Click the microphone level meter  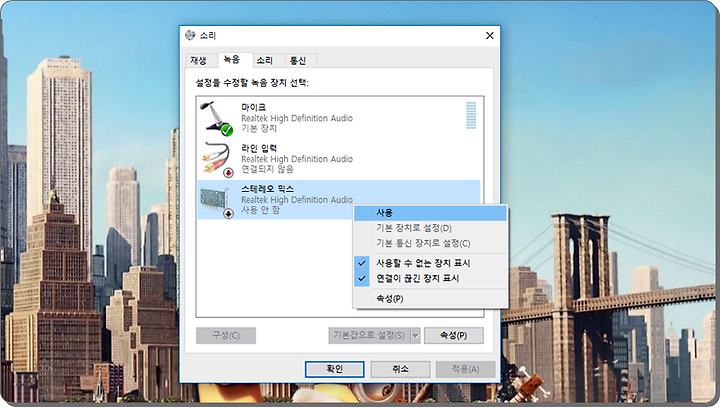coord(471,115)
